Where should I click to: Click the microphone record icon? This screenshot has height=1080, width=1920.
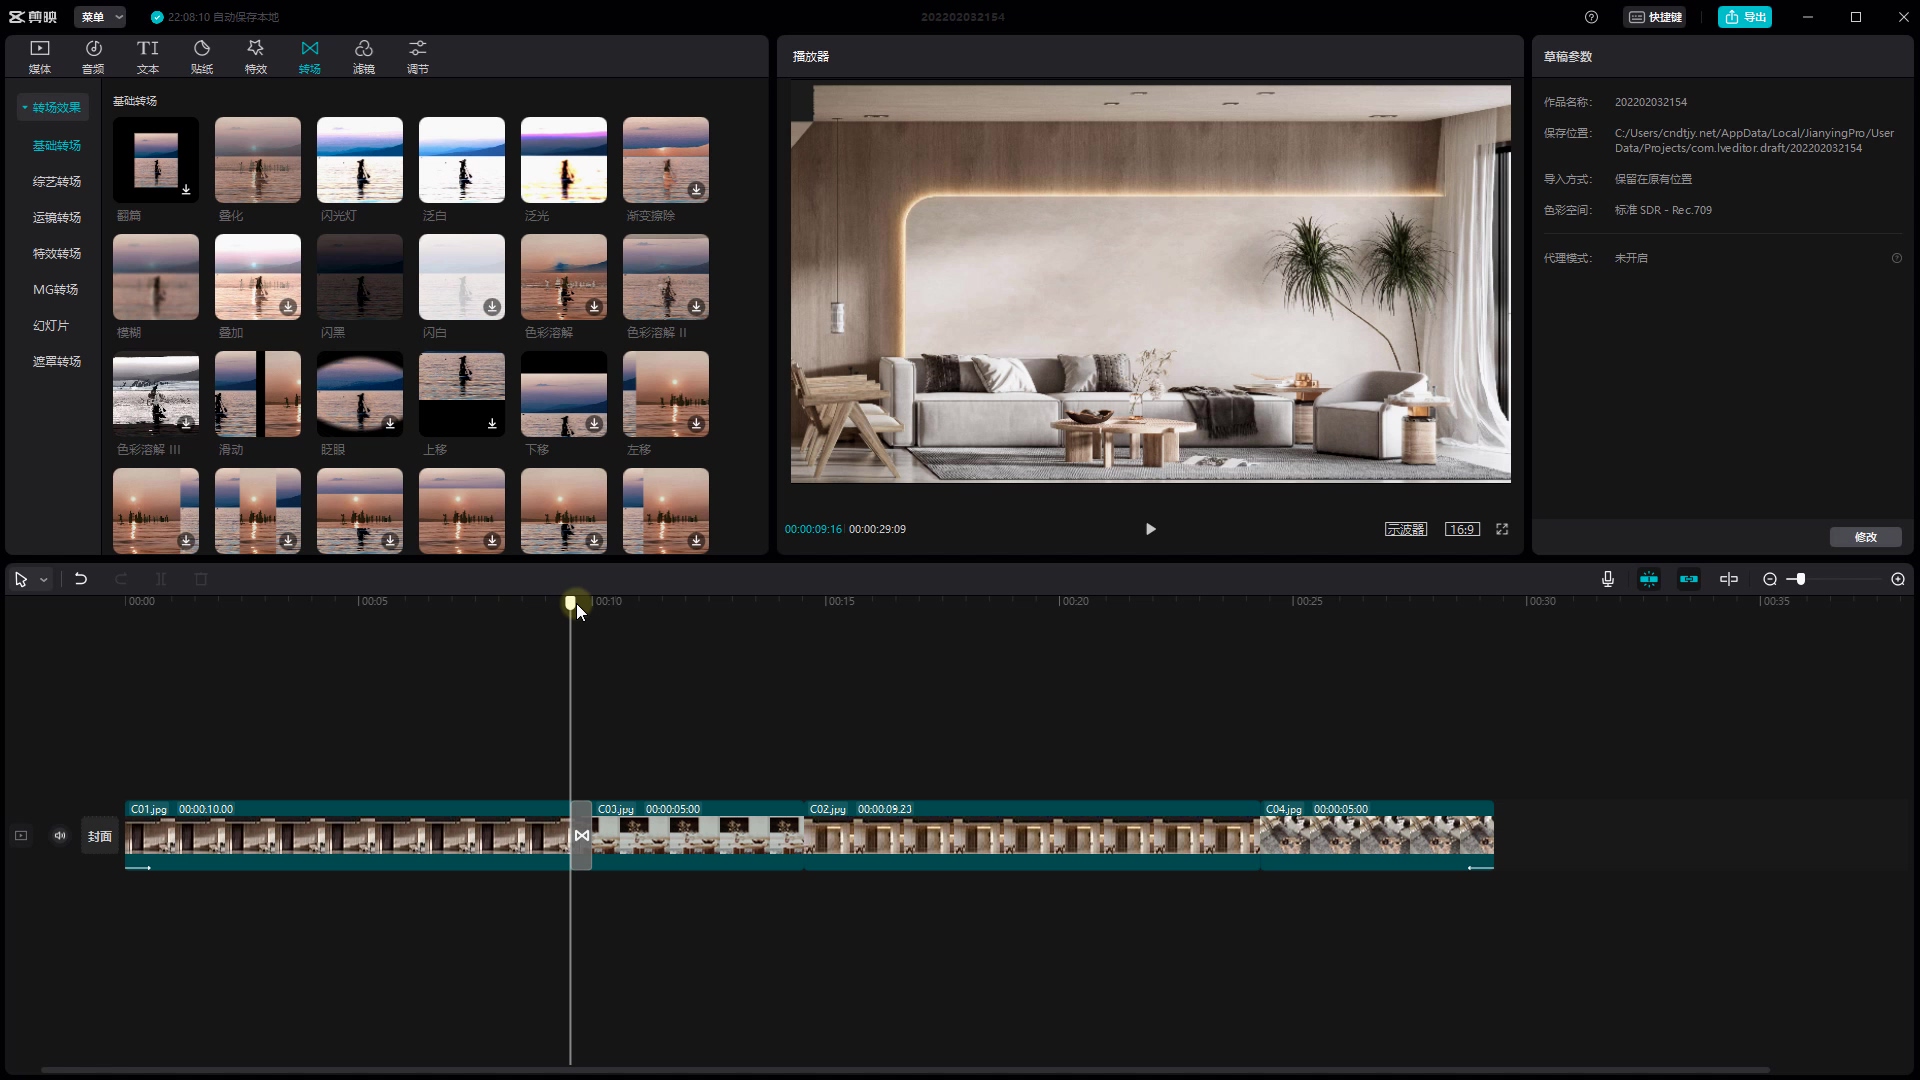point(1608,579)
